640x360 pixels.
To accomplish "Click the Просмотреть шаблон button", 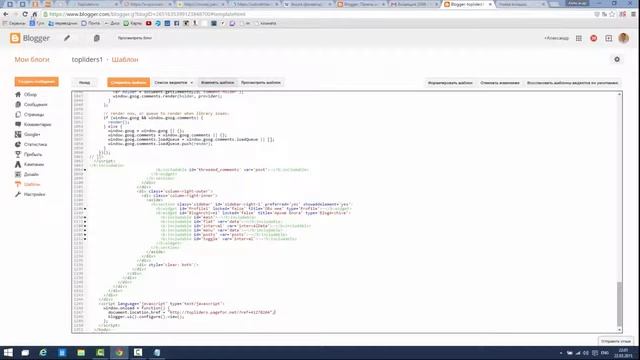I will tap(261, 82).
